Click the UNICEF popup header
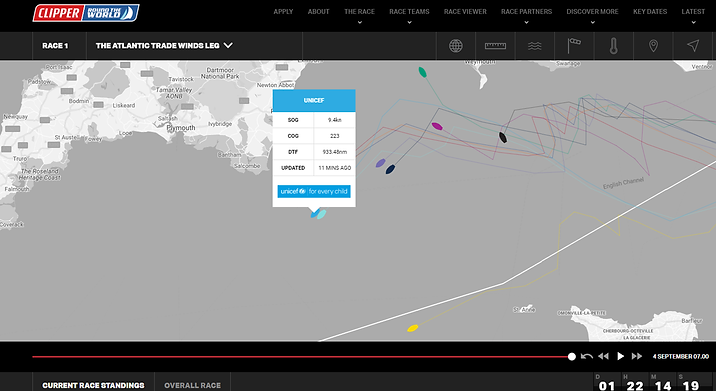716x391 pixels. coord(314,100)
